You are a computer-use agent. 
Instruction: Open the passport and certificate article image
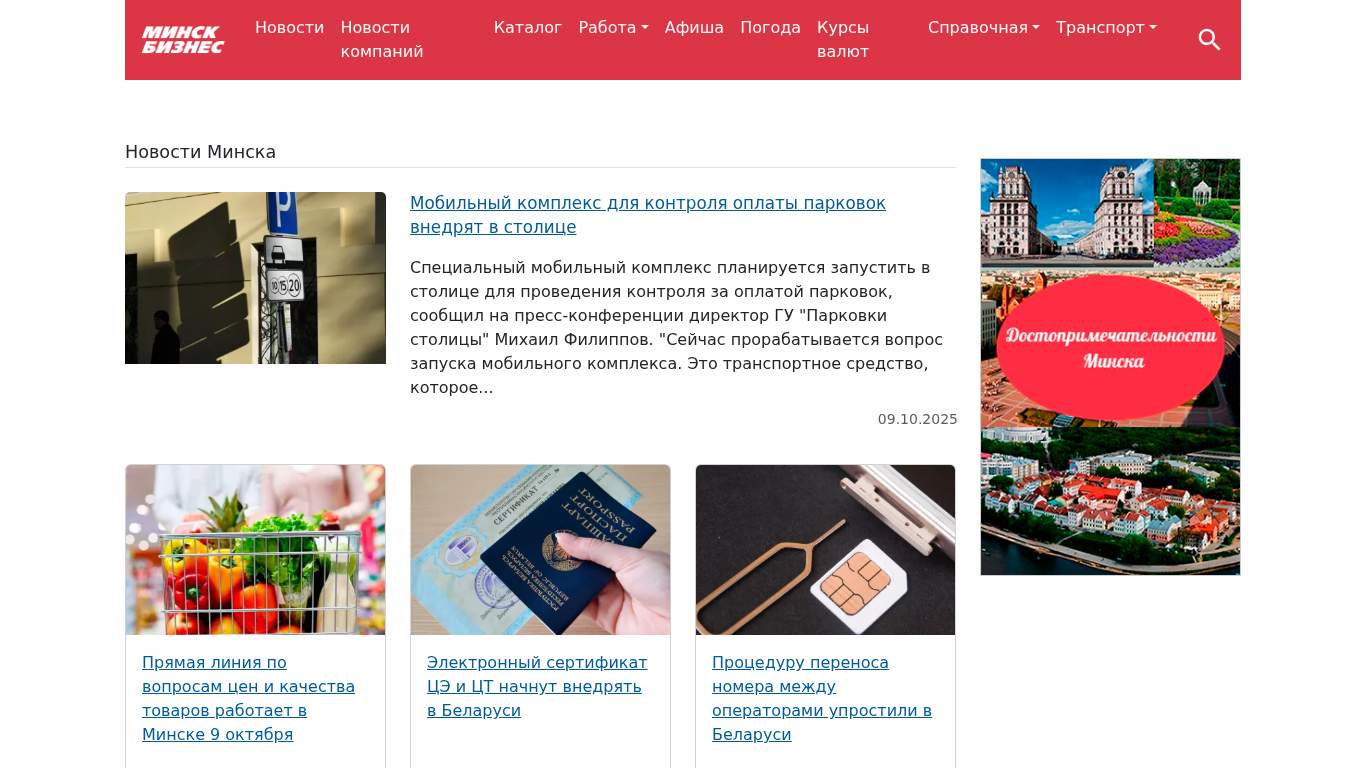tap(540, 550)
